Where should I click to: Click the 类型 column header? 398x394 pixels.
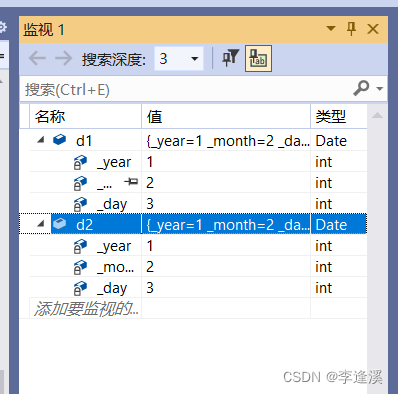point(339,116)
